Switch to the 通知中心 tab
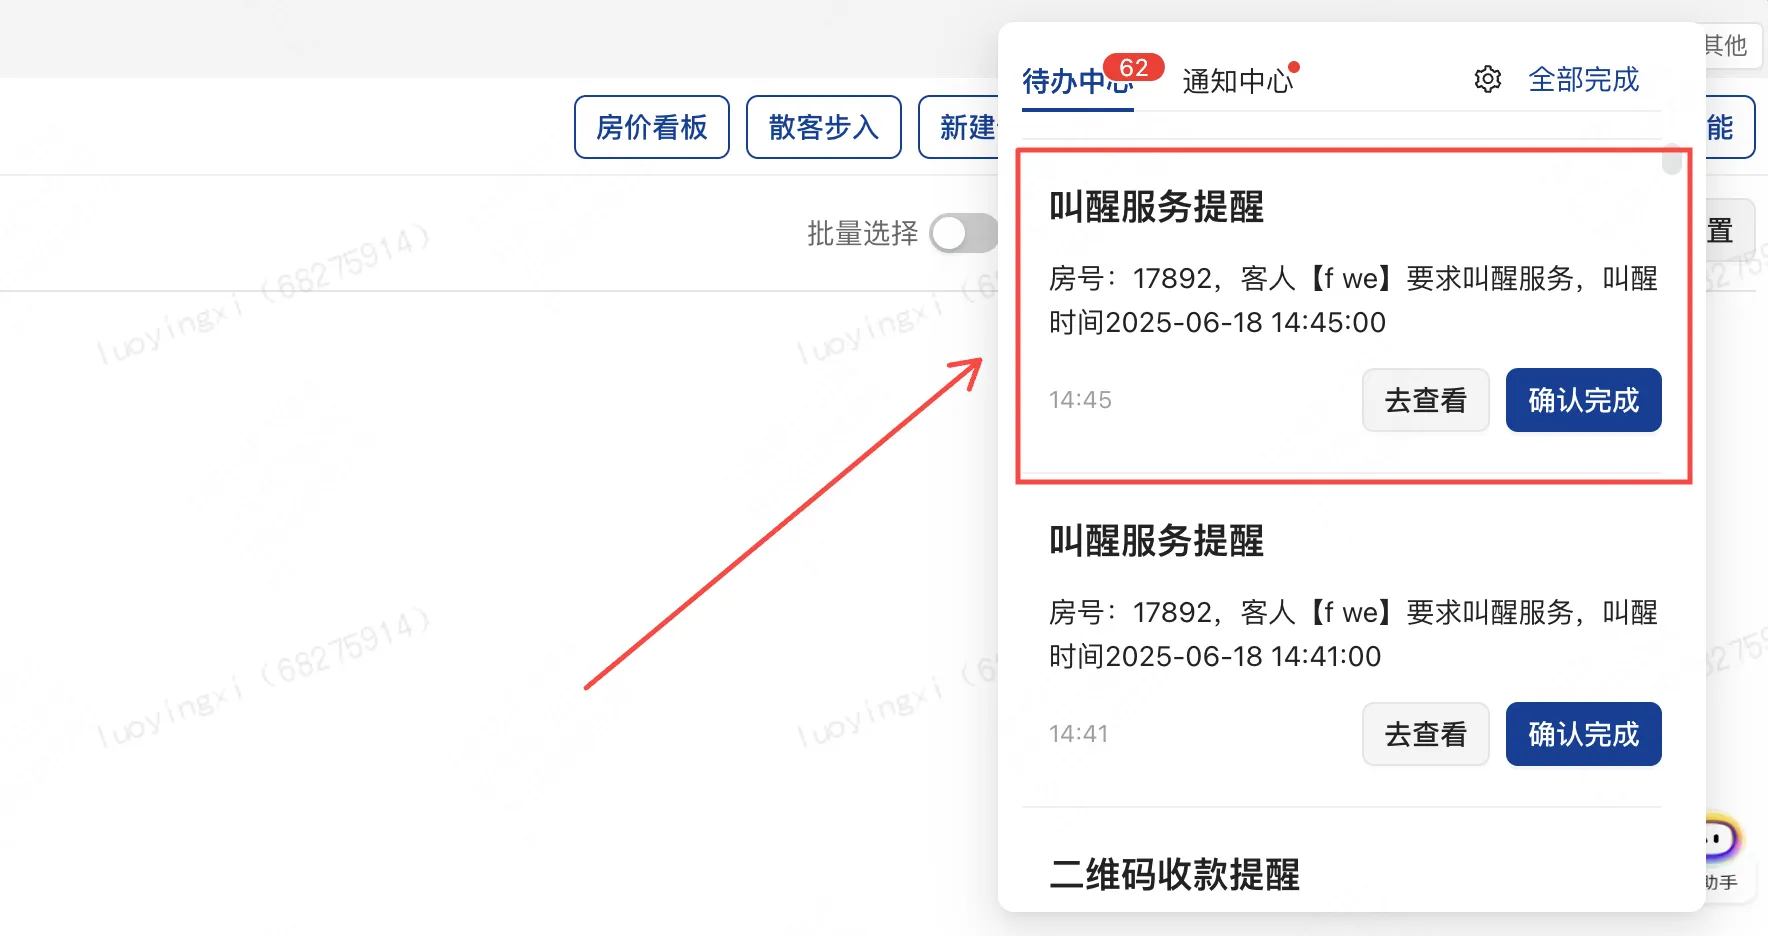This screenshot has height=936, width=1768. [x=1238, y=81]
